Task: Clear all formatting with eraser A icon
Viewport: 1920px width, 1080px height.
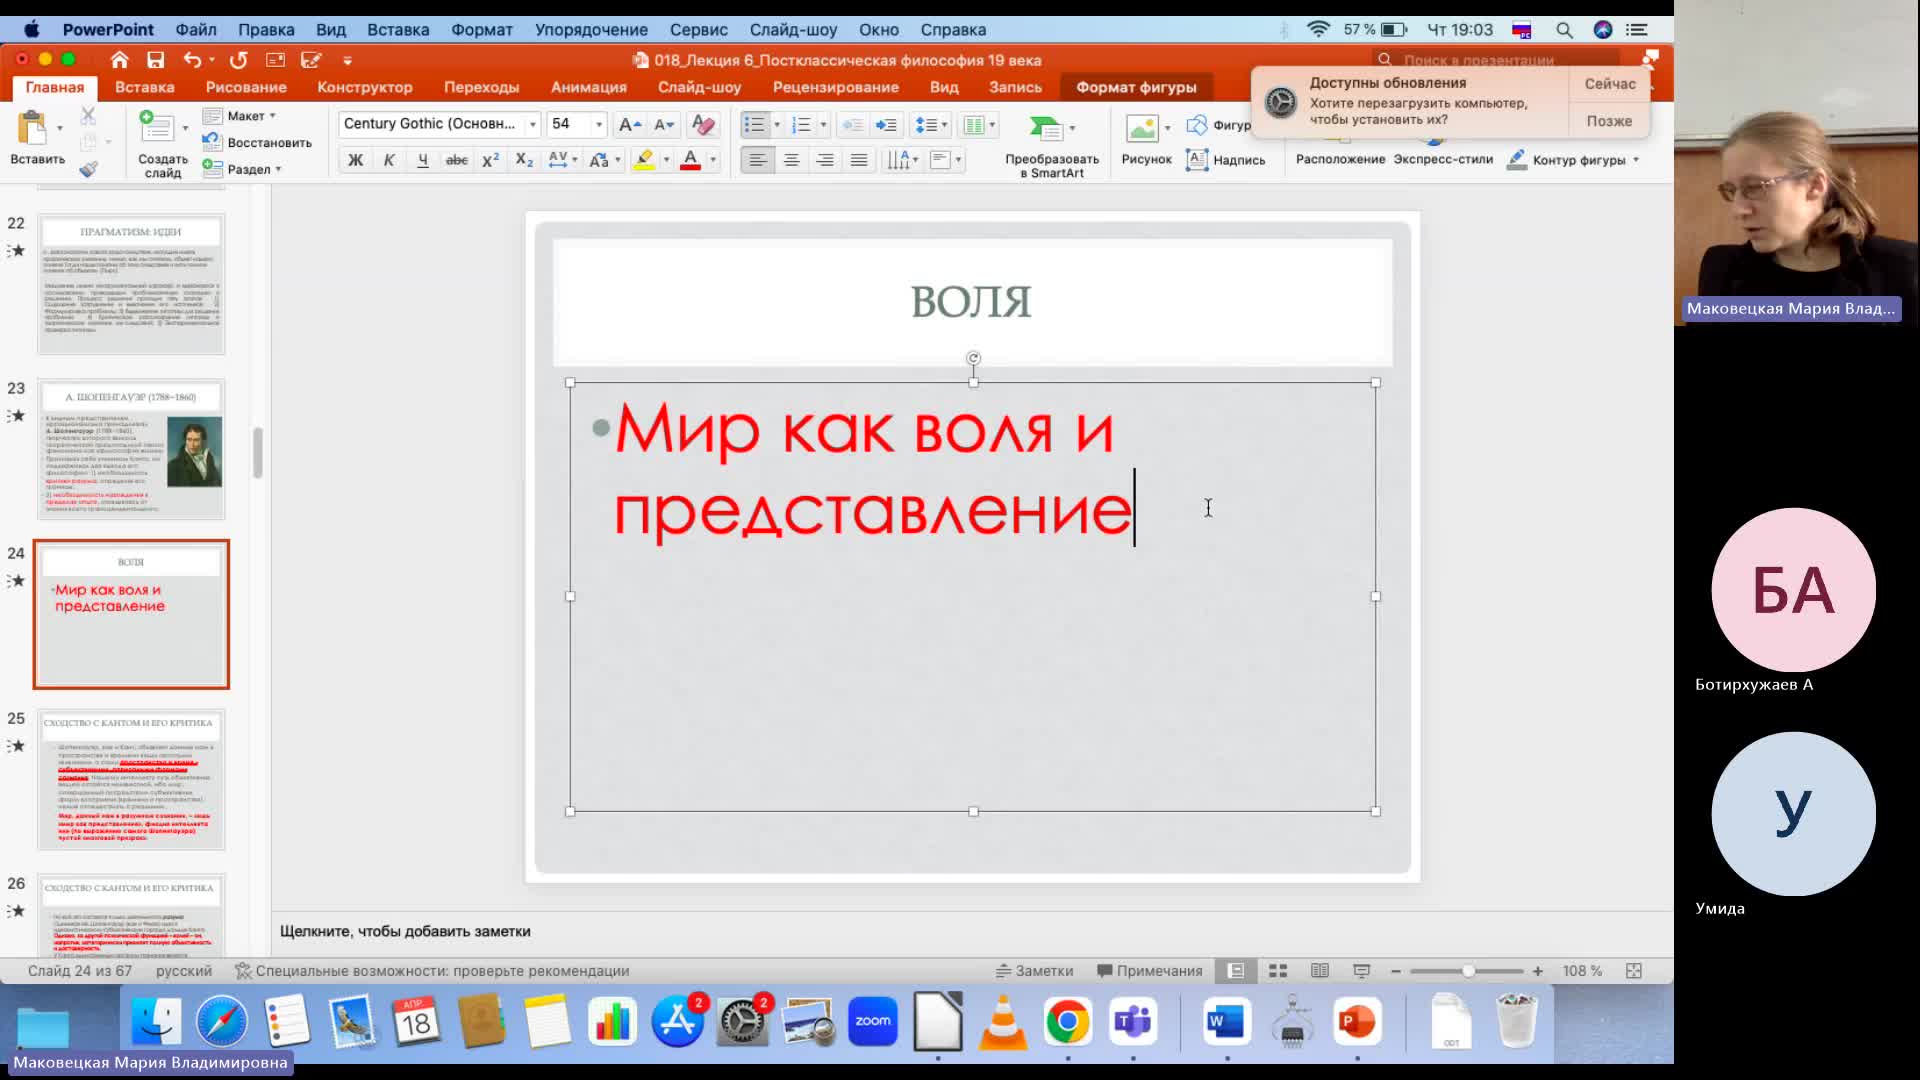Action: pos(703,124)
